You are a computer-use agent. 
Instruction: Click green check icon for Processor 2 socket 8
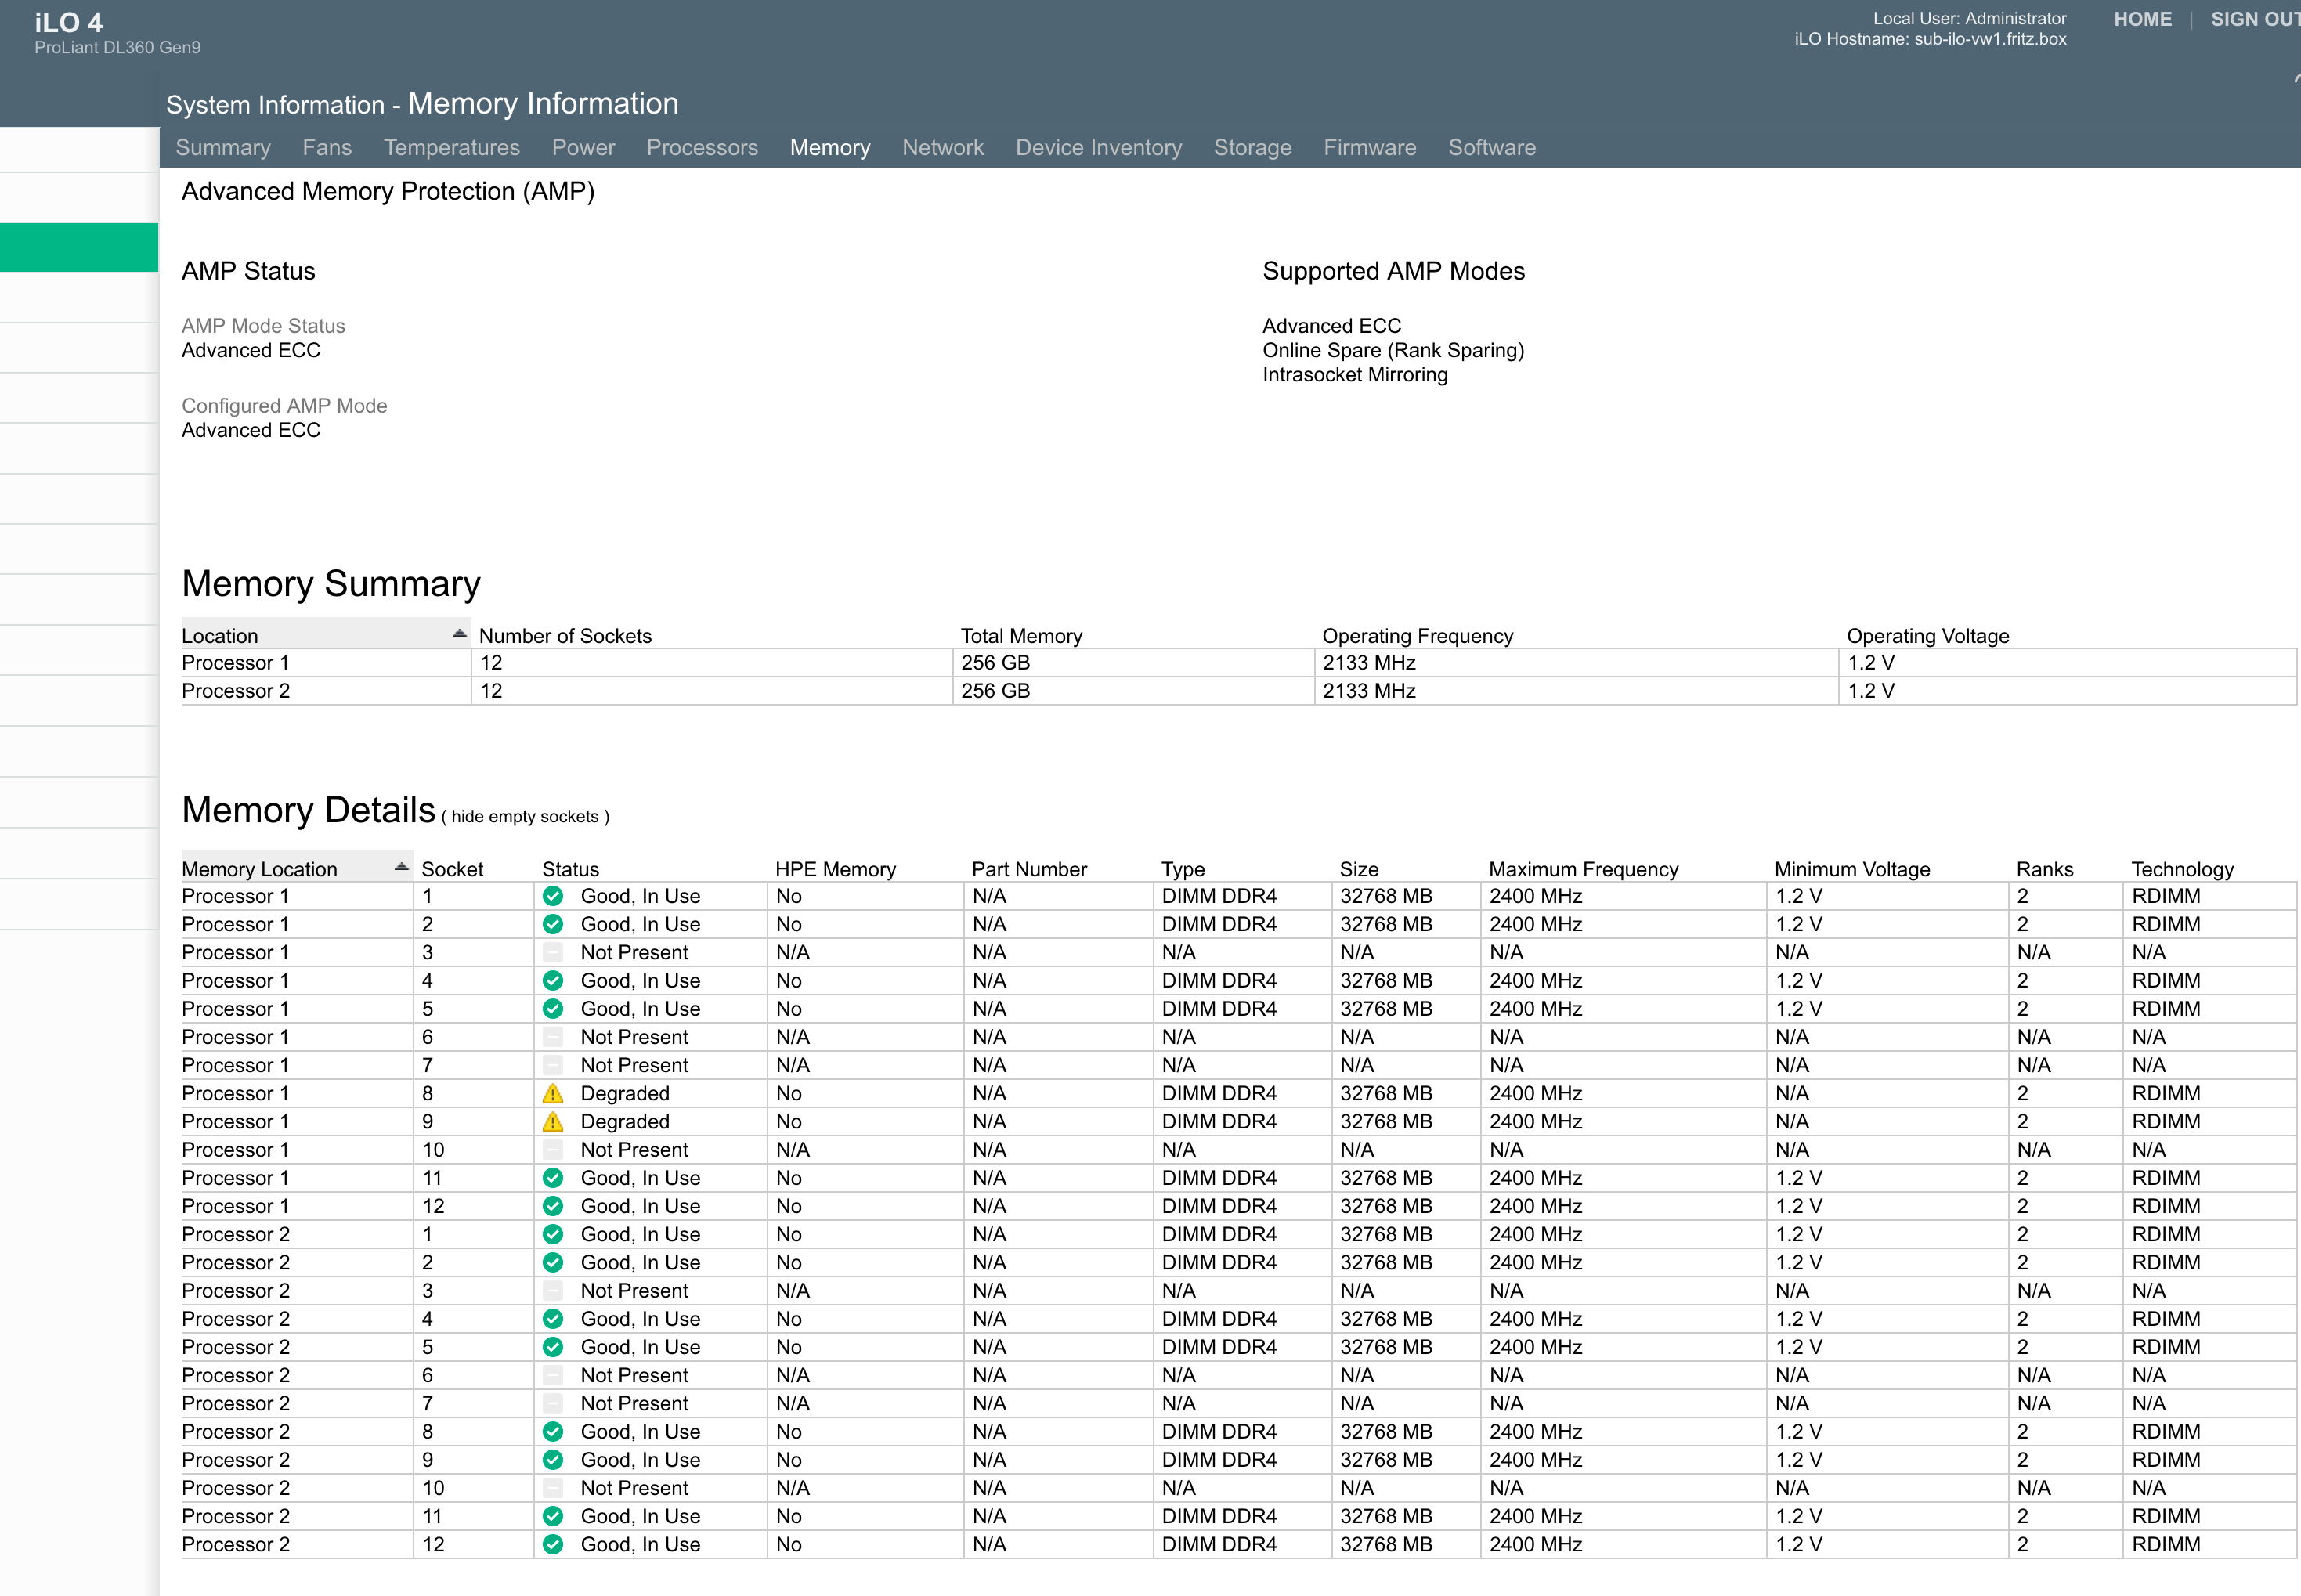[552, 1431]
